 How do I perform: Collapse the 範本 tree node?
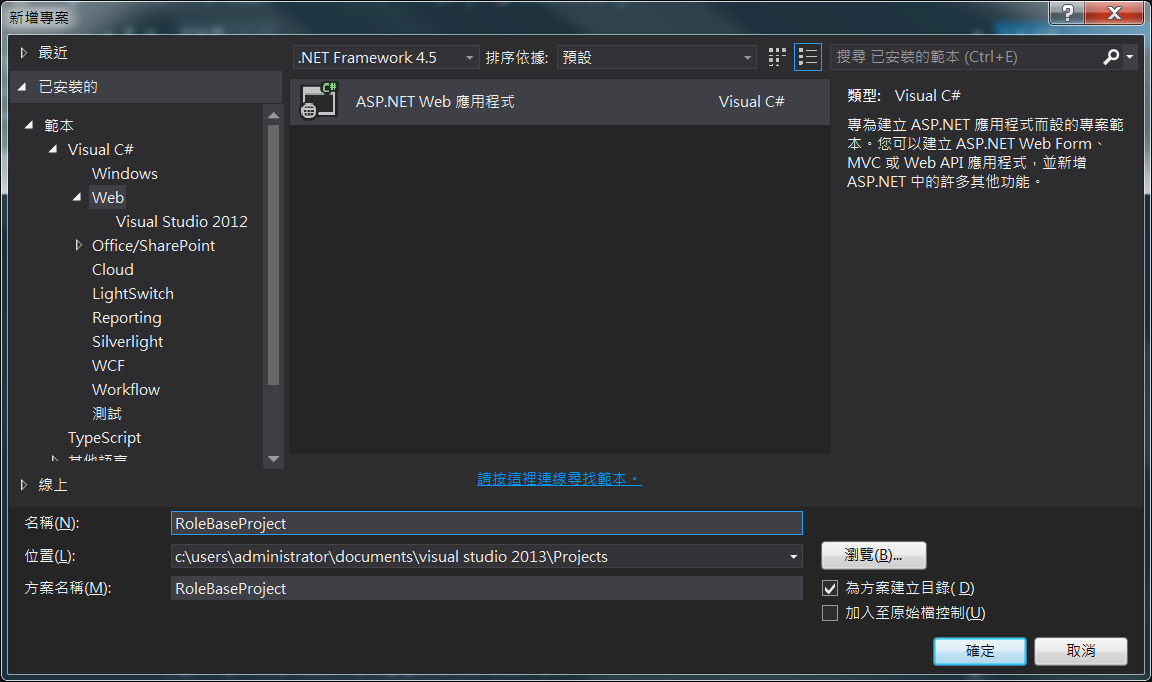(x=29, y=125)
